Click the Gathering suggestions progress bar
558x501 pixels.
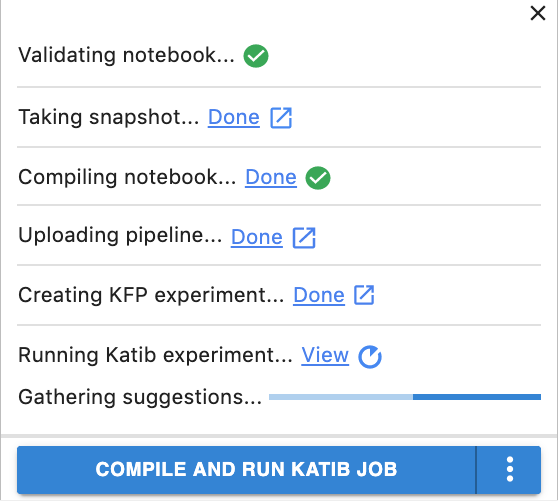[x=405, y=397]
